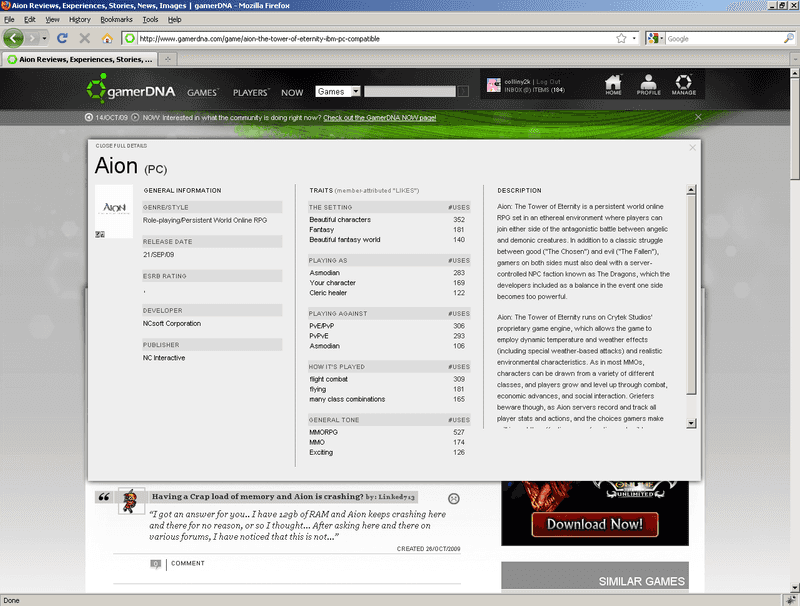The height and width of the screenshot is (606, 800).
Task: Click the gamerDNA site search field
Action: (410, 92)
